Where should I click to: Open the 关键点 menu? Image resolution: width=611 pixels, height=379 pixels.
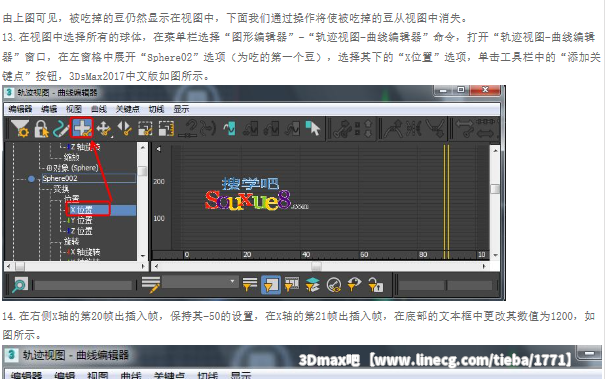(x=127, y=109)
